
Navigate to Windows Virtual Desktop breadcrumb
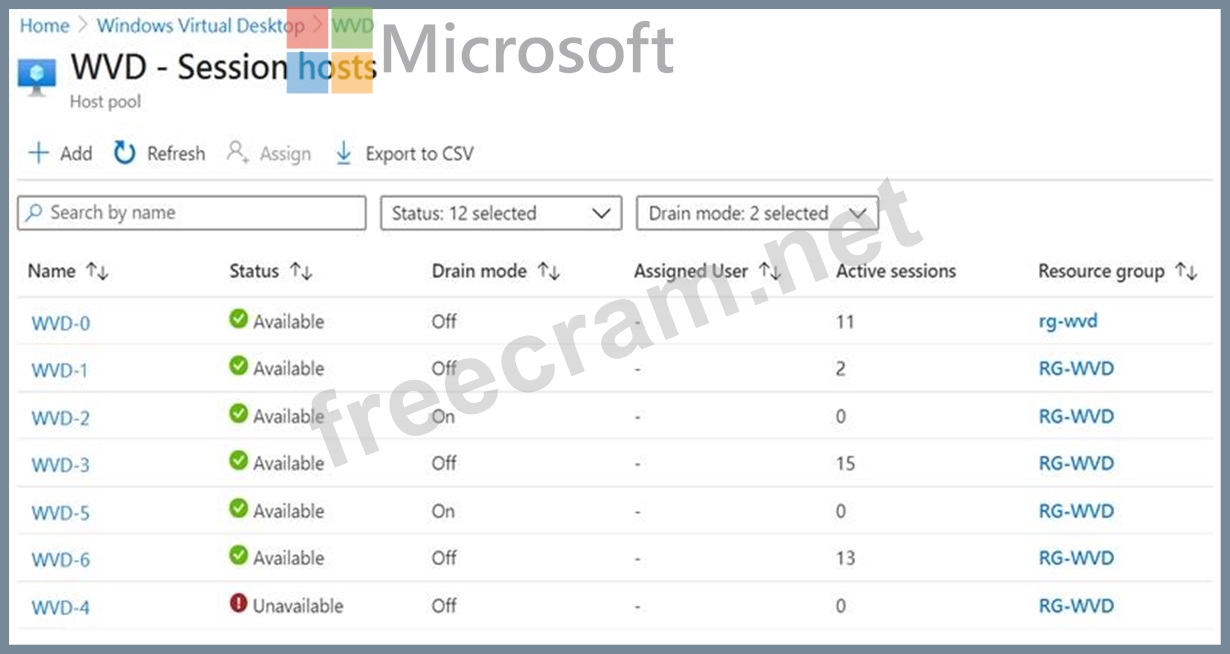200,26
